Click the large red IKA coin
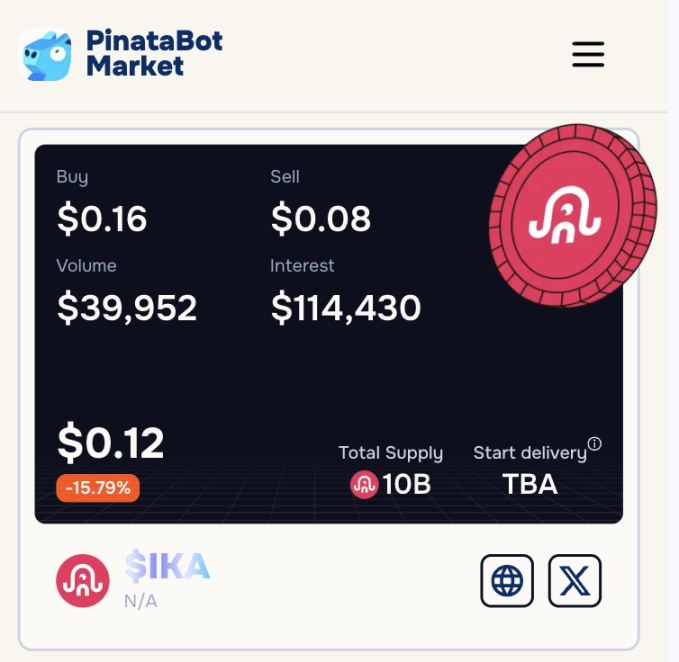Viewport: 679px width, 662px height. pyautogui.click(x=571, y=214)
